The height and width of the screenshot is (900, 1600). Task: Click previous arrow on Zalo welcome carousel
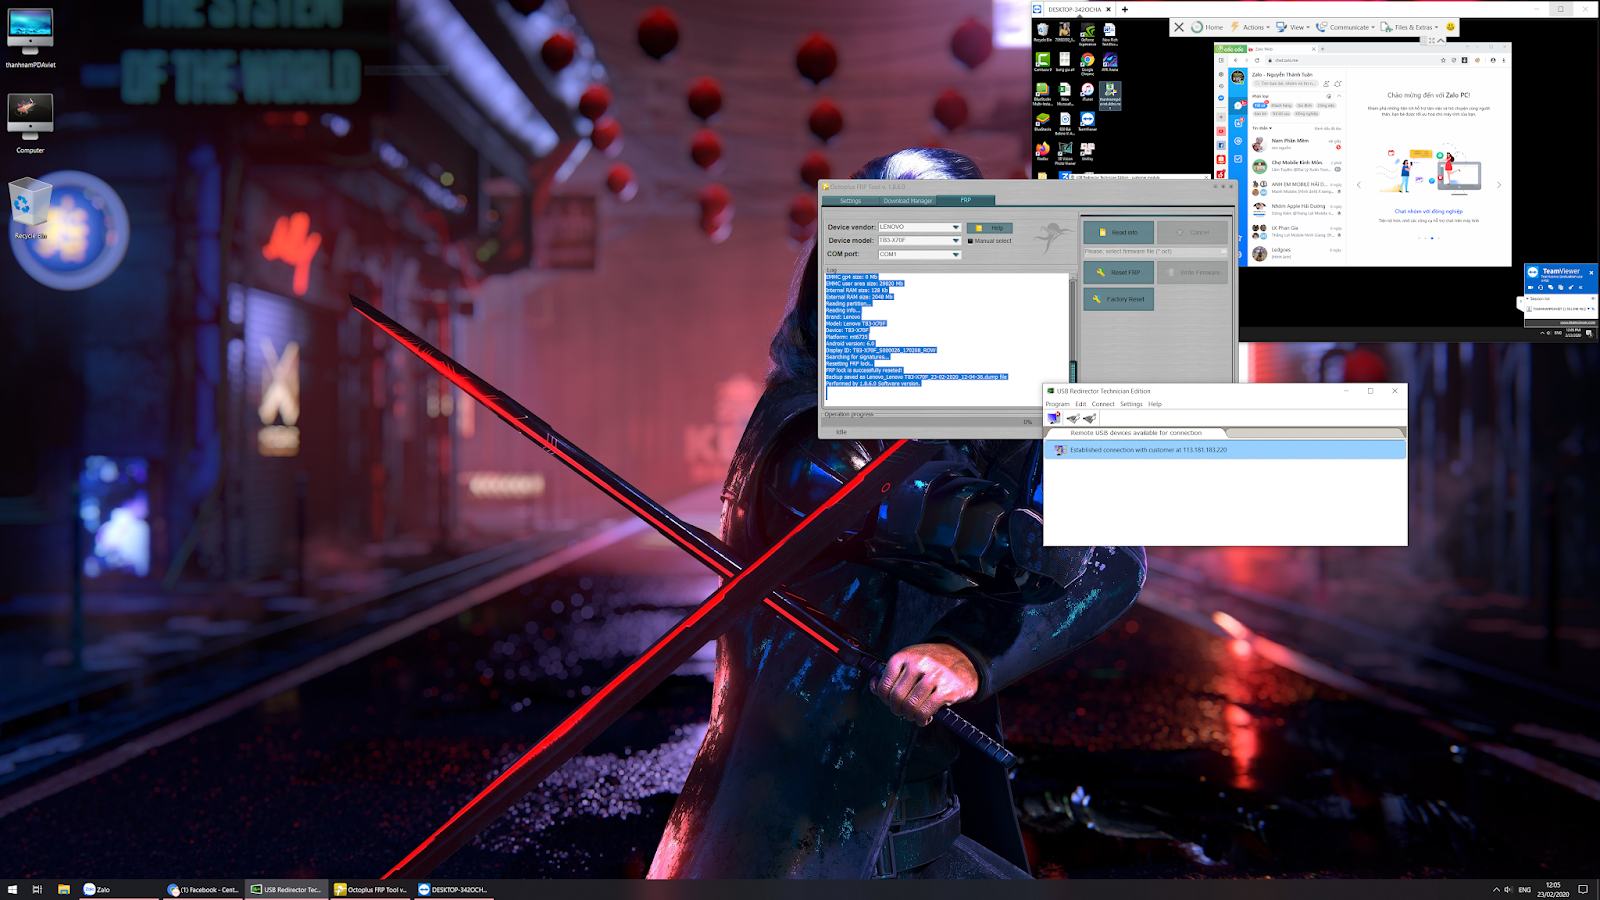tap(1358, 185)
